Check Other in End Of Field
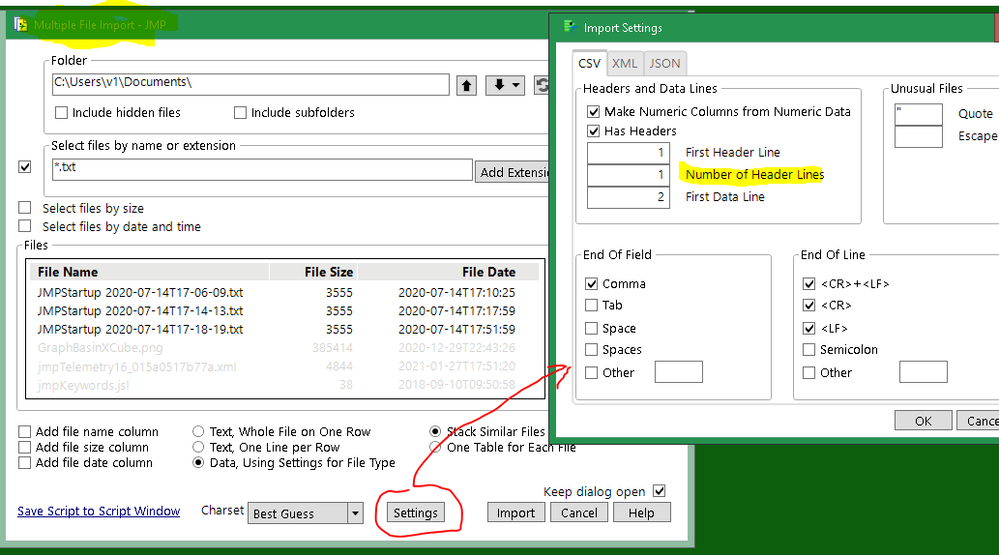Image resolution: width=999 pixels, height=555 pixels. pos(591,373)
